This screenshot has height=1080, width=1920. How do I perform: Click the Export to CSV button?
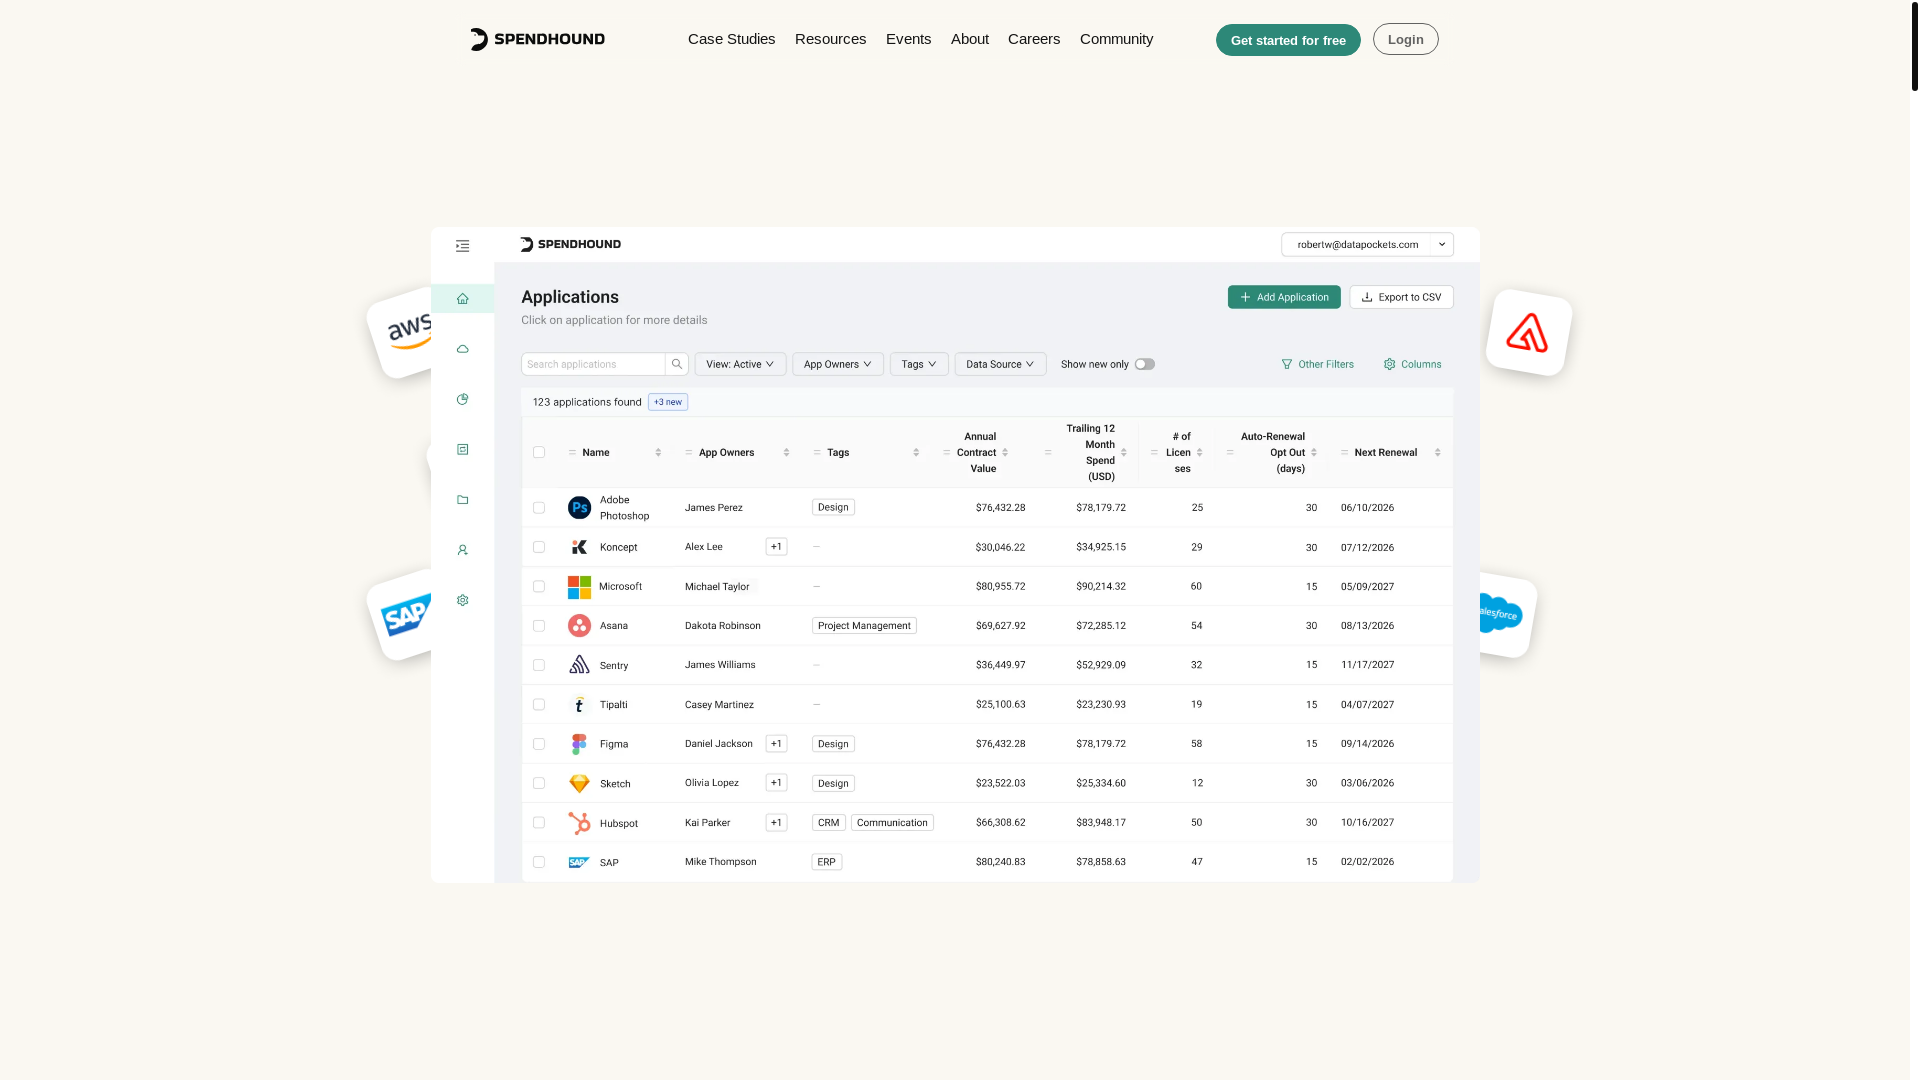[1401, 297]
